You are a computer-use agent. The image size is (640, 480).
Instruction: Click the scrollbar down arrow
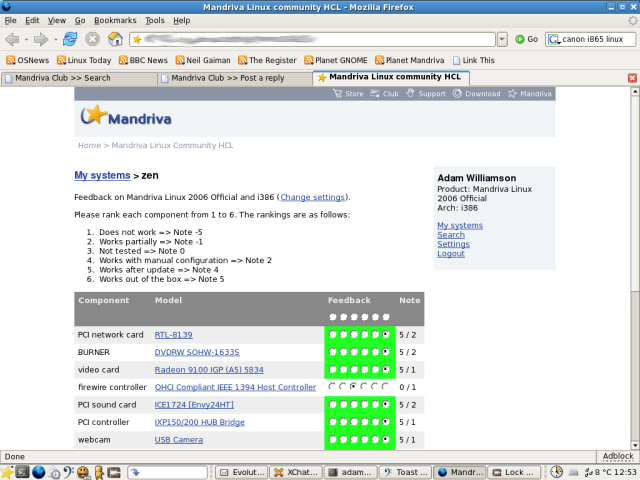(x=635, y=445)
